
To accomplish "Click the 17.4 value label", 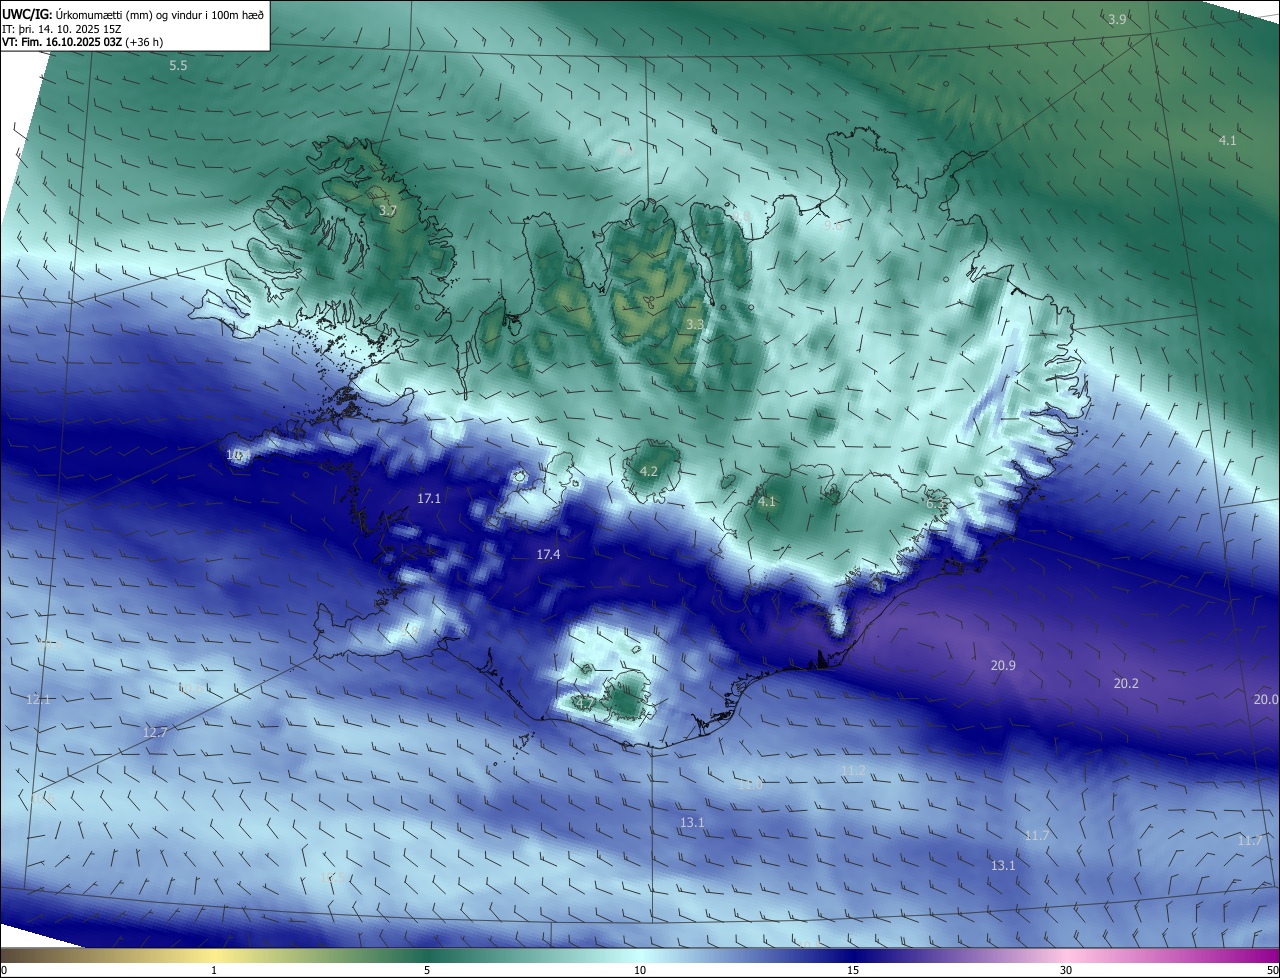I will coord(548,554).
